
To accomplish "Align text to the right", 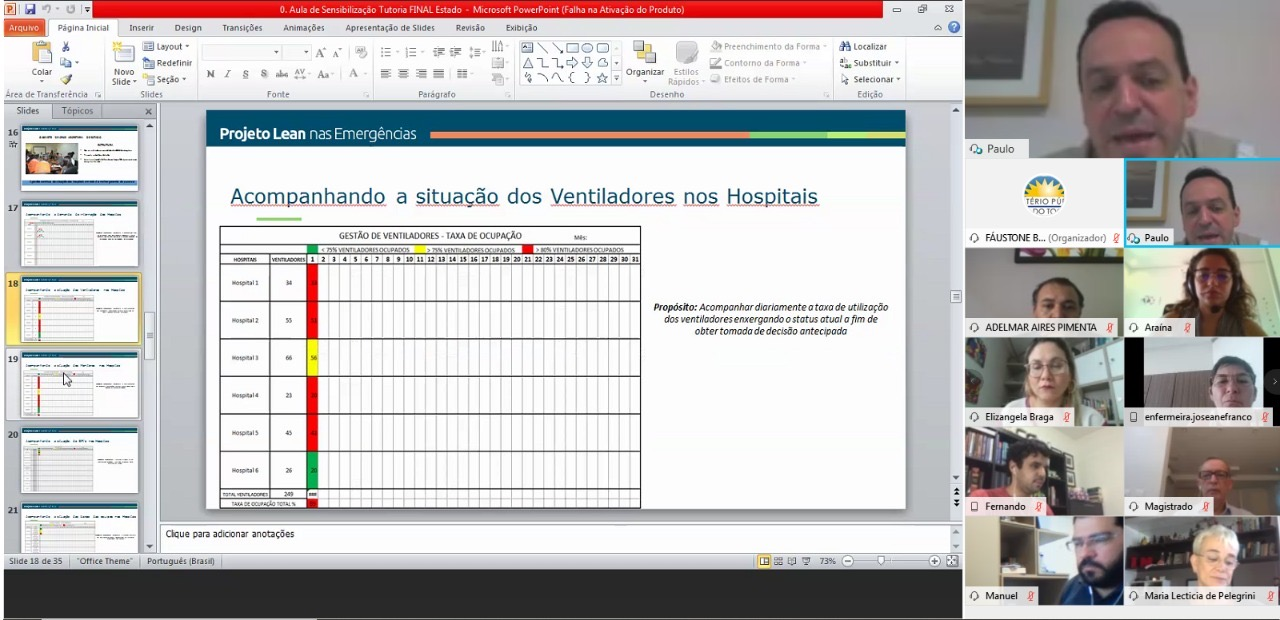I will click(x=421, y=74).
